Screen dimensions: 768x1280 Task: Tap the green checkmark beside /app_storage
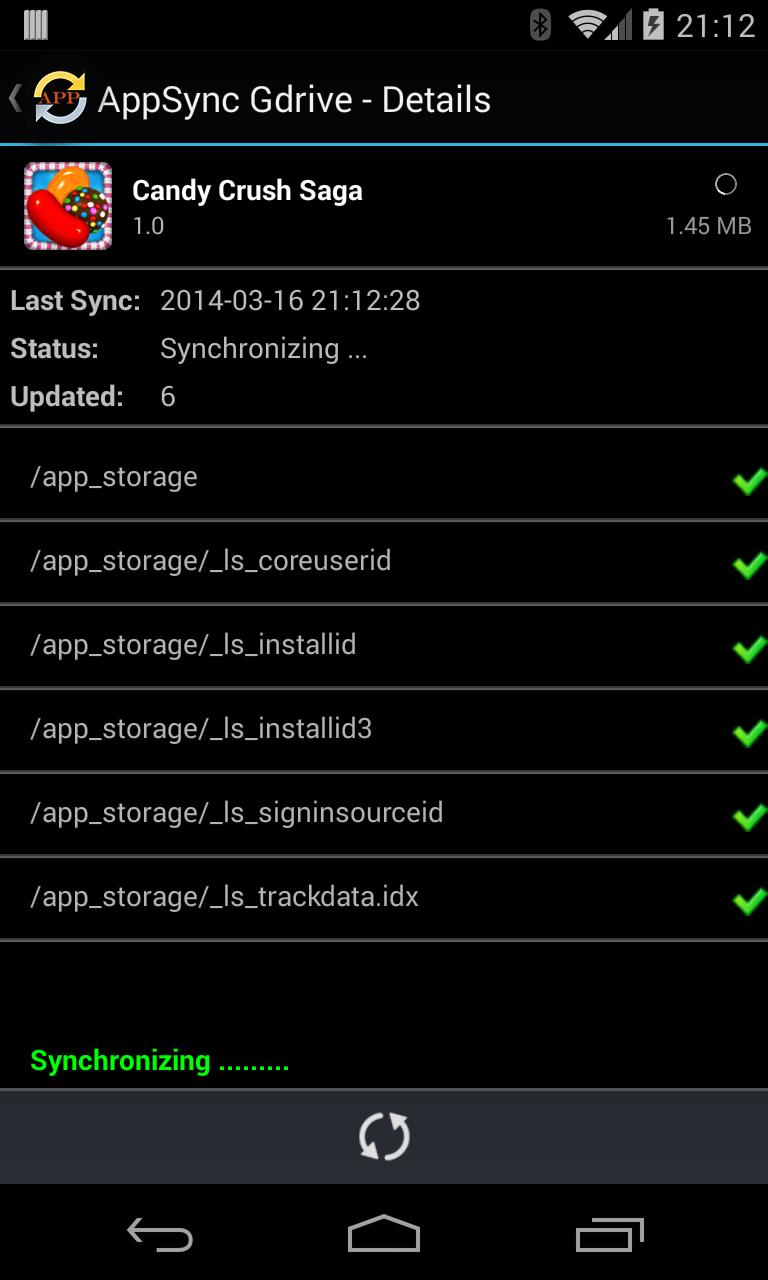coord(750,481)
